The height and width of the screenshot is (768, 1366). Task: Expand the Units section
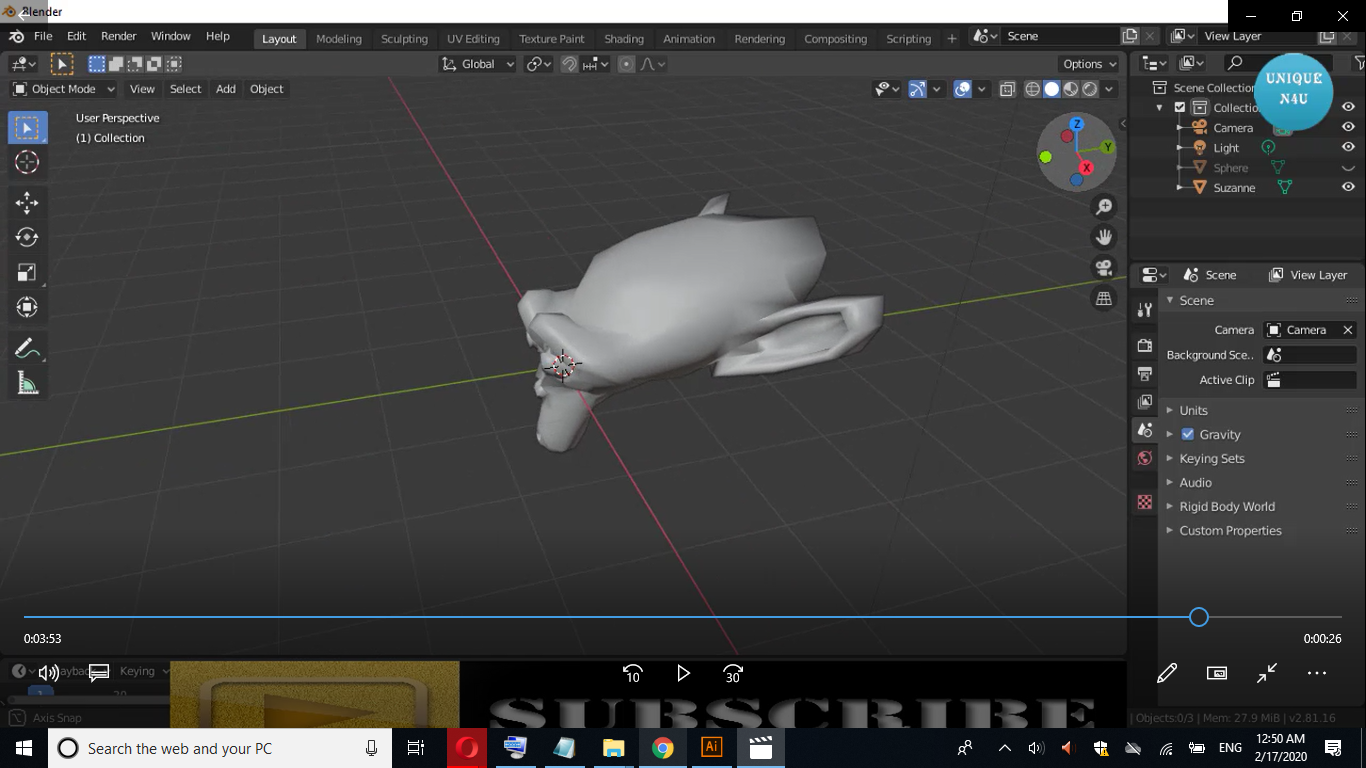[x=1194, y=410]
